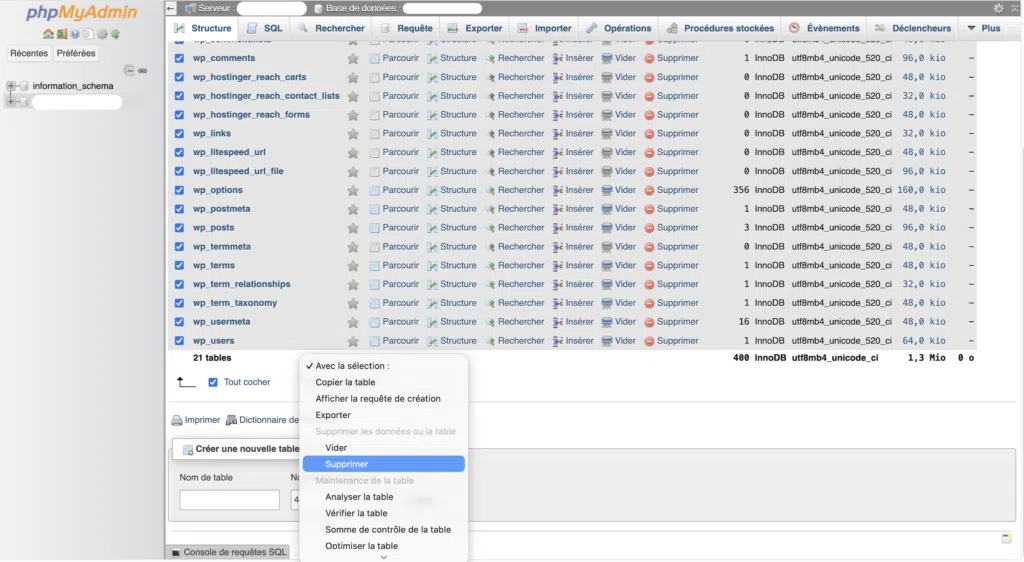Viewport: 1024px width, 562px height.
Task: Choose Somme de contrôle de la table
Action: 384,529
